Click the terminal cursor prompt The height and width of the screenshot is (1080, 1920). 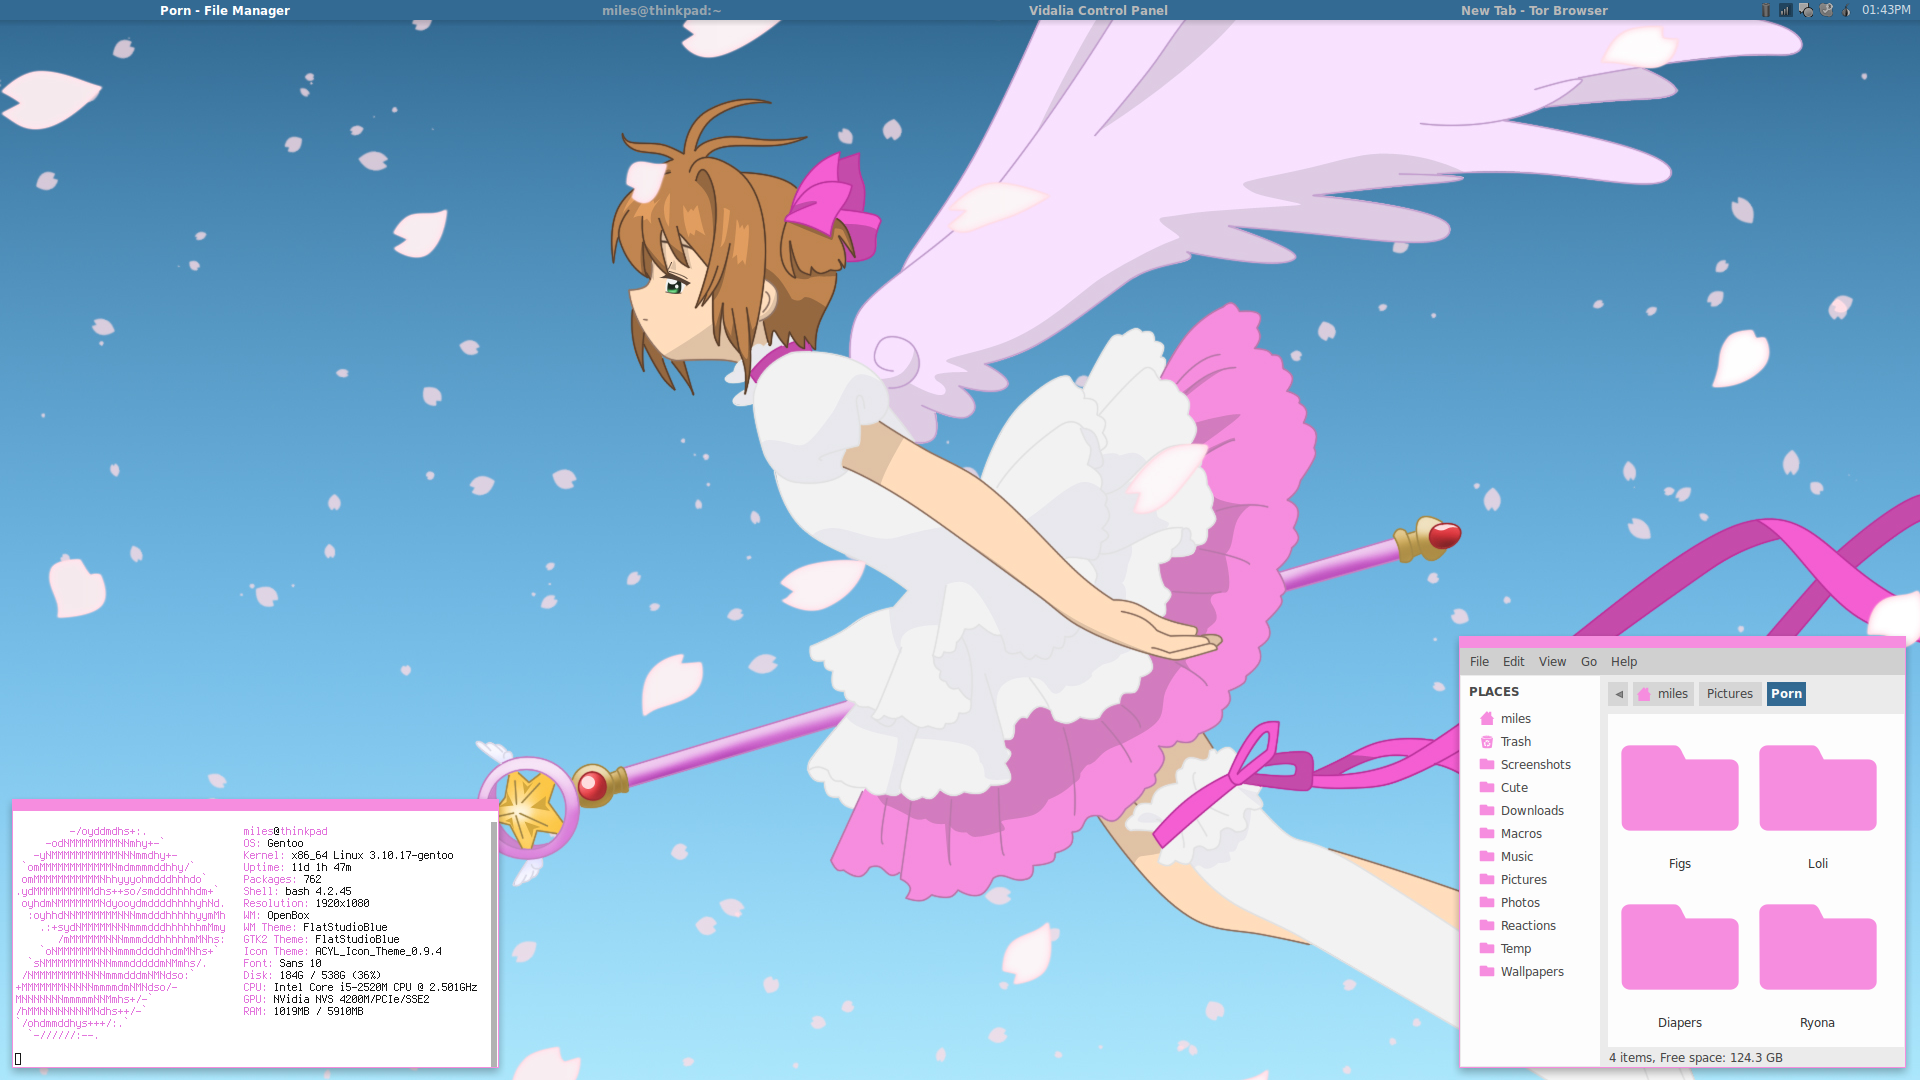click(x=18, y=1059)
